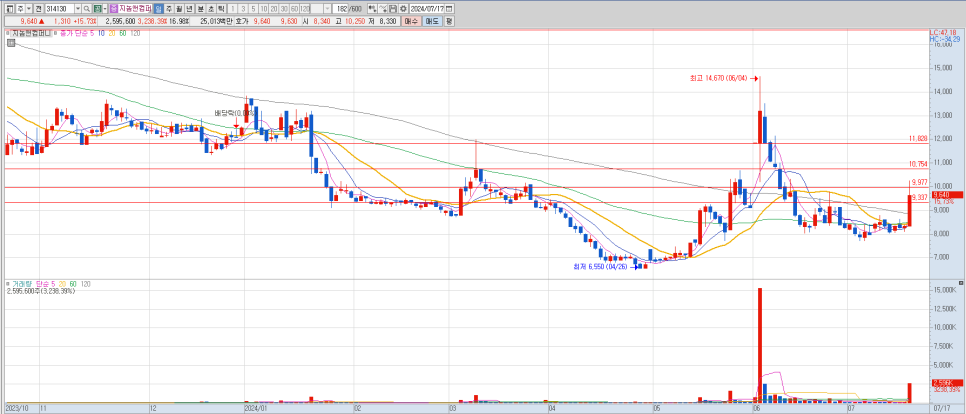
Task: Click the 매수 buy button
Action: pos(411,21)
